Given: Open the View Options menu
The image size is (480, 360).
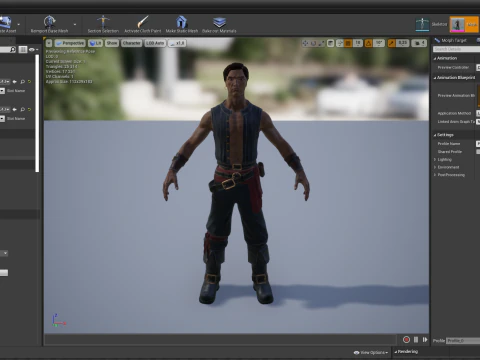Looking at the screenshot, I should [371, 352].
